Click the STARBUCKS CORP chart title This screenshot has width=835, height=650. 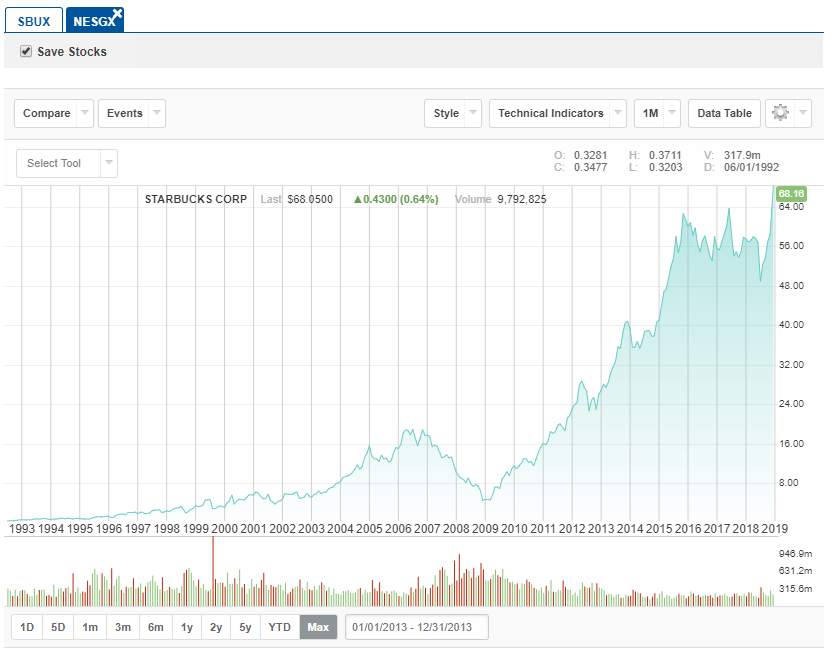[196, 199]
